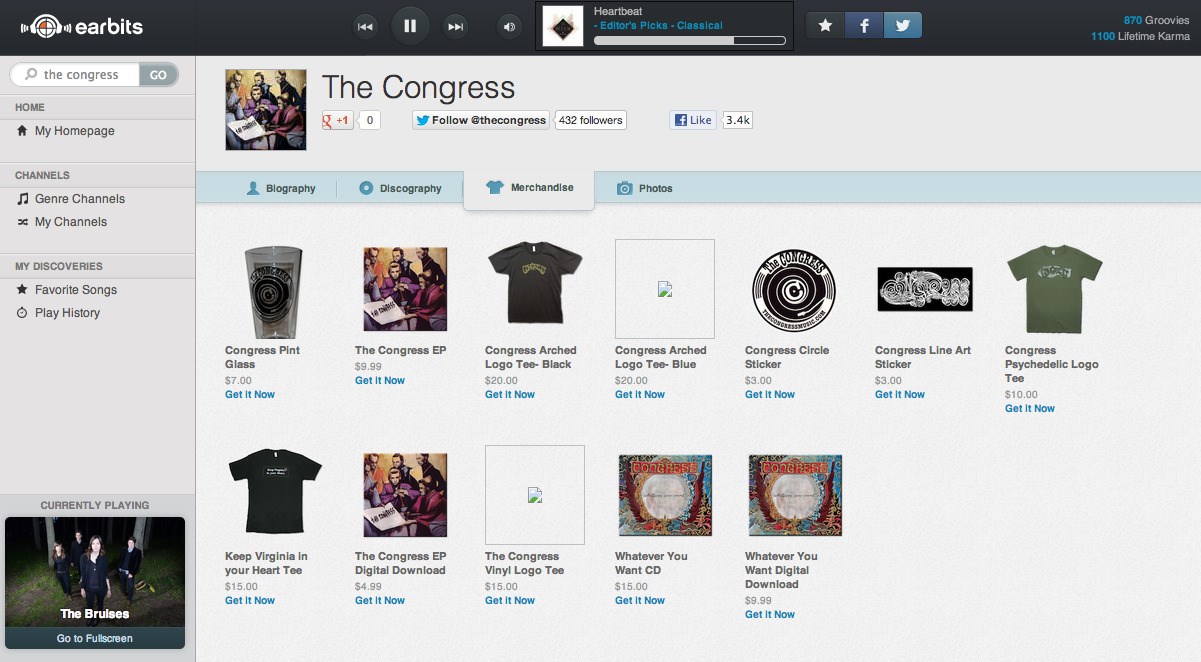The image size is (1201, 662).
Task: Like The Congress on Facebook
Action: pyautogui.click(x=693, y=120)
